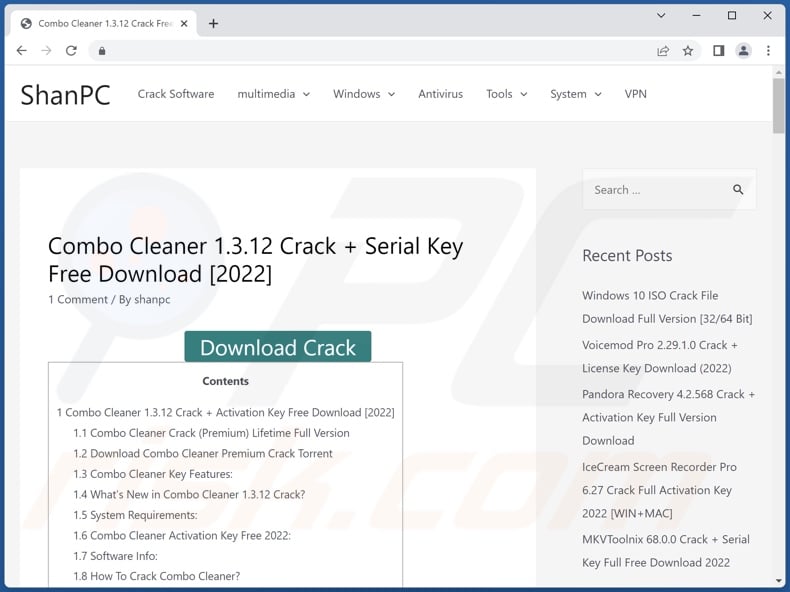The width and height of the screenshot is (790, 592).
Task: Open a new tab with plus icon
Action: (x=213, y=23)
